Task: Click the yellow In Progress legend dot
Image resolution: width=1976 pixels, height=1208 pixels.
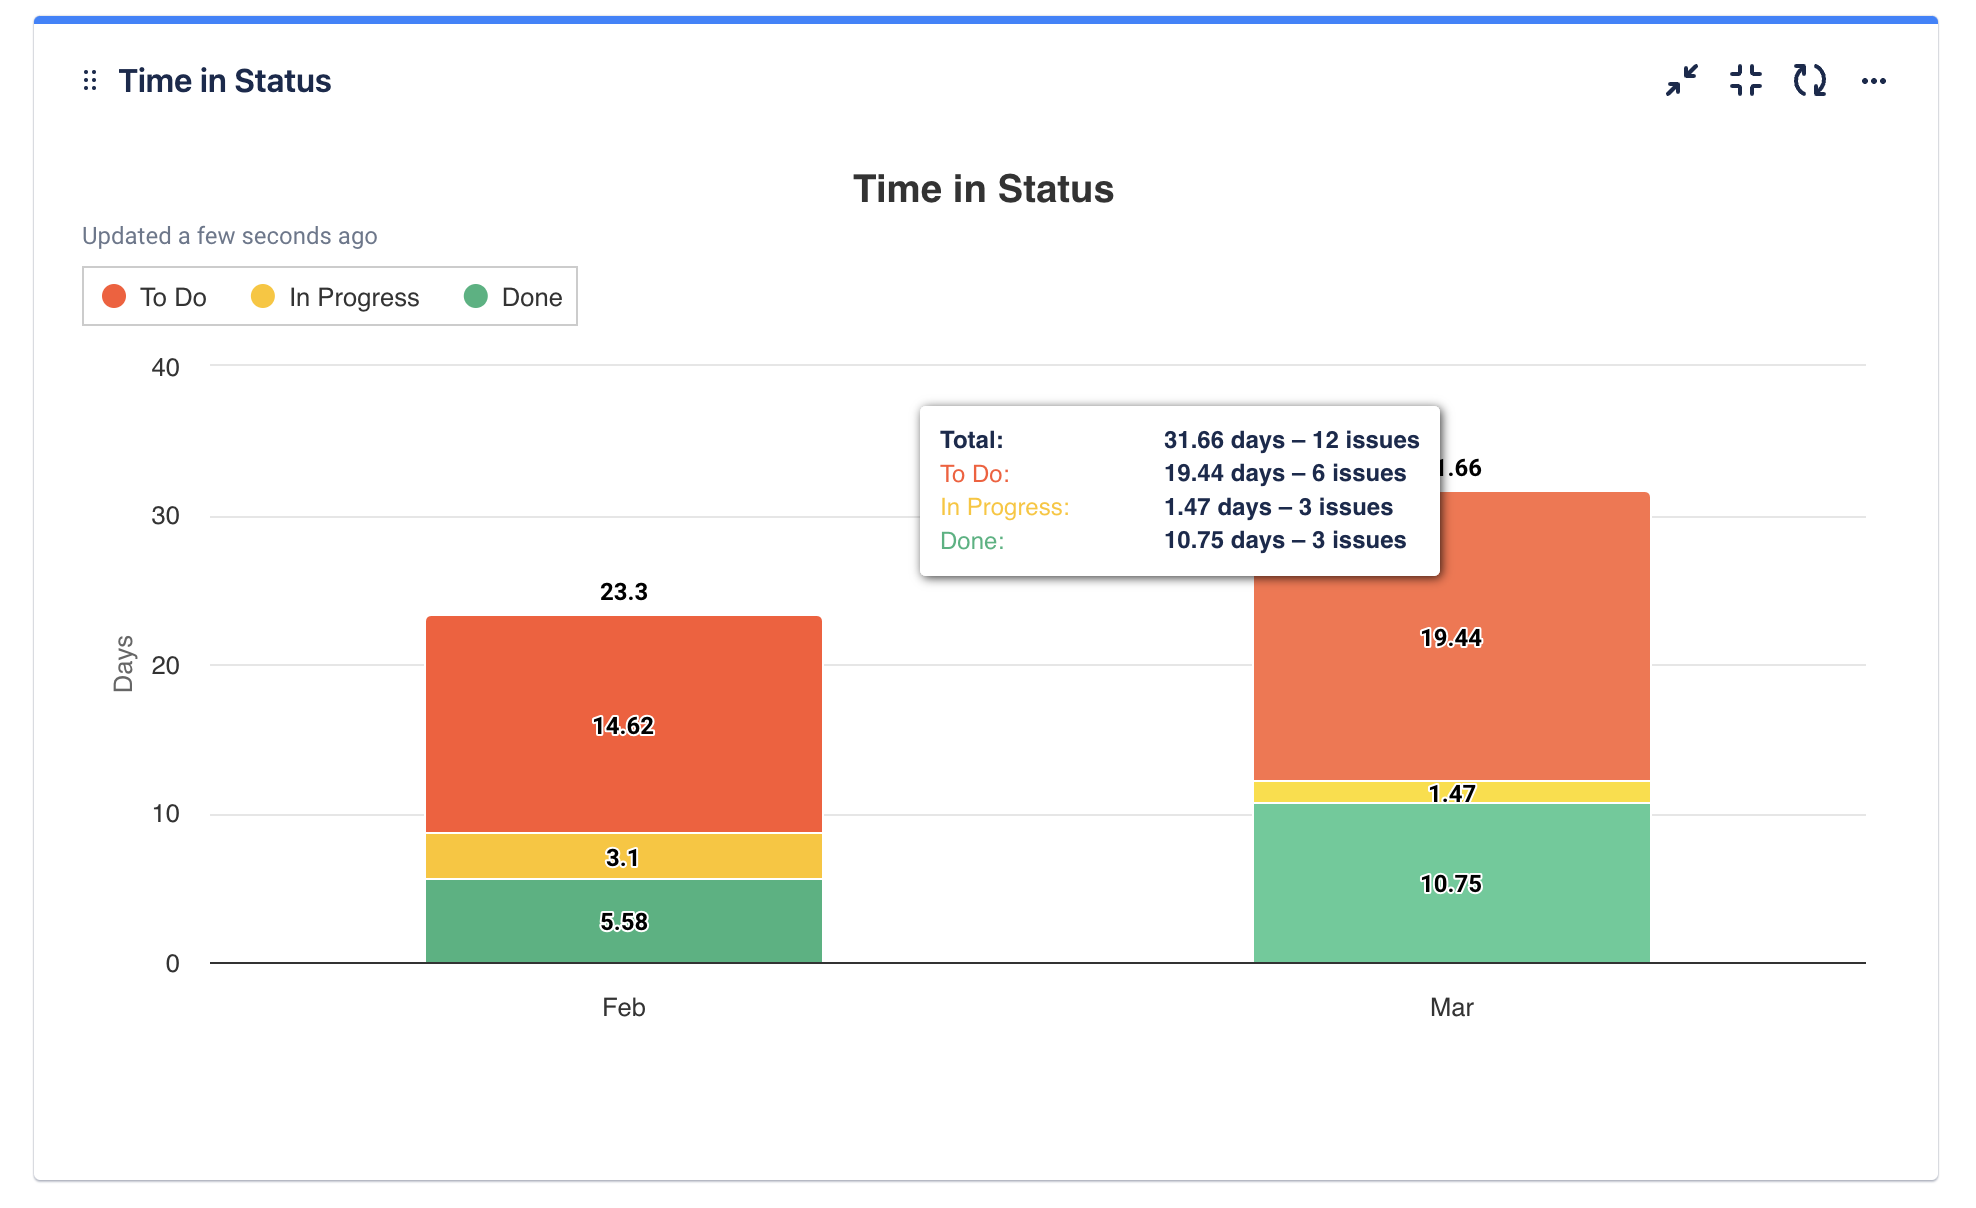Action: [x=262, y=296]
